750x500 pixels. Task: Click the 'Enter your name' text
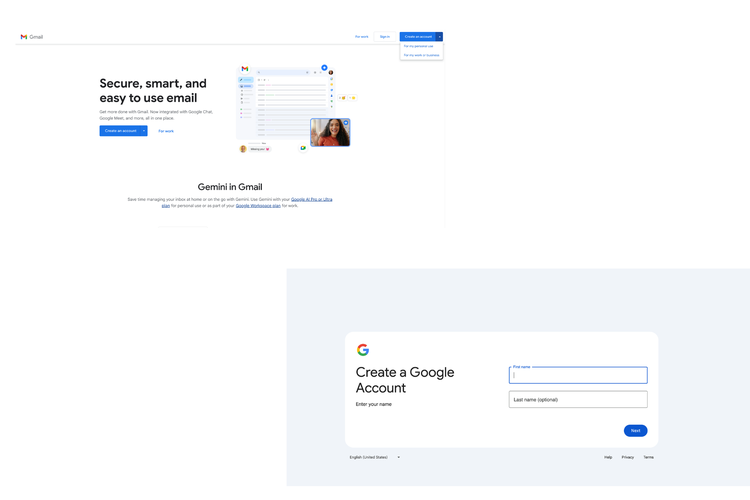[374, 404]
